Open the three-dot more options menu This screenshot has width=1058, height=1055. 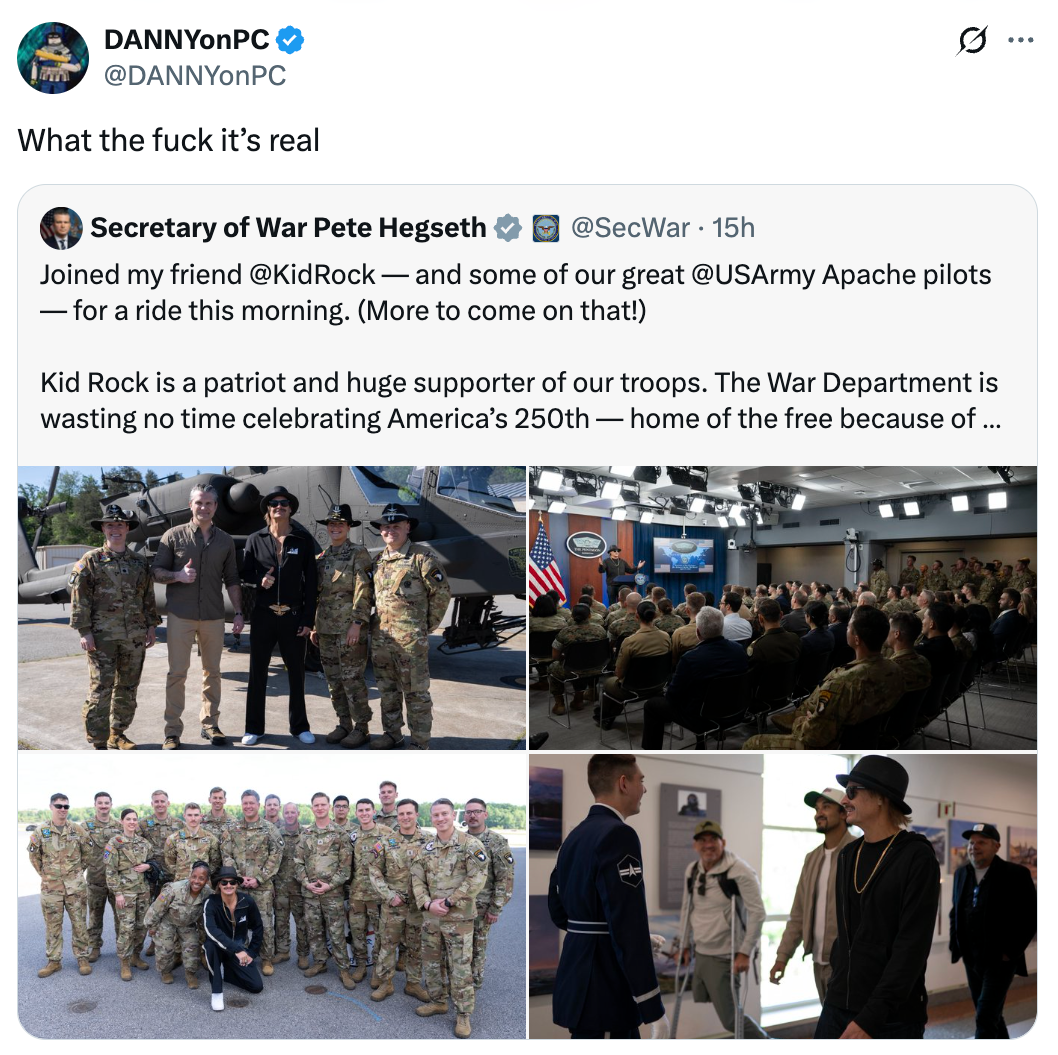pyautogui.click(x=1021, y=40)
